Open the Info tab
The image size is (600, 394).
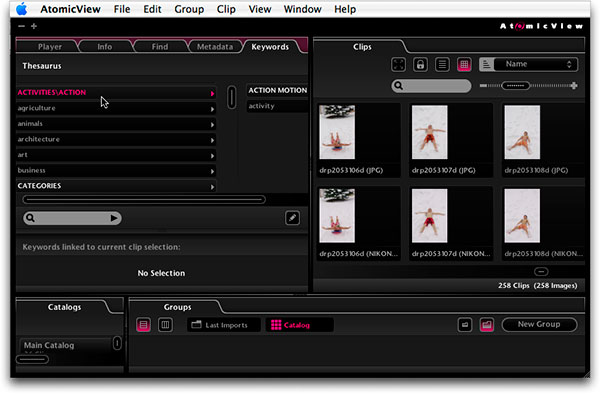(x=104, y=47)
